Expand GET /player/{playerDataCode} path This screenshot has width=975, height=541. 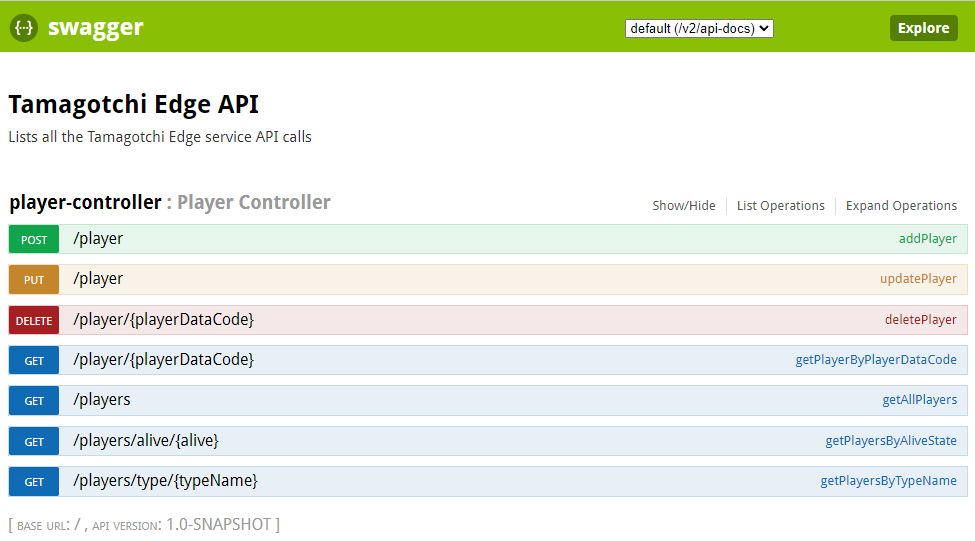(x=164, y=360)
